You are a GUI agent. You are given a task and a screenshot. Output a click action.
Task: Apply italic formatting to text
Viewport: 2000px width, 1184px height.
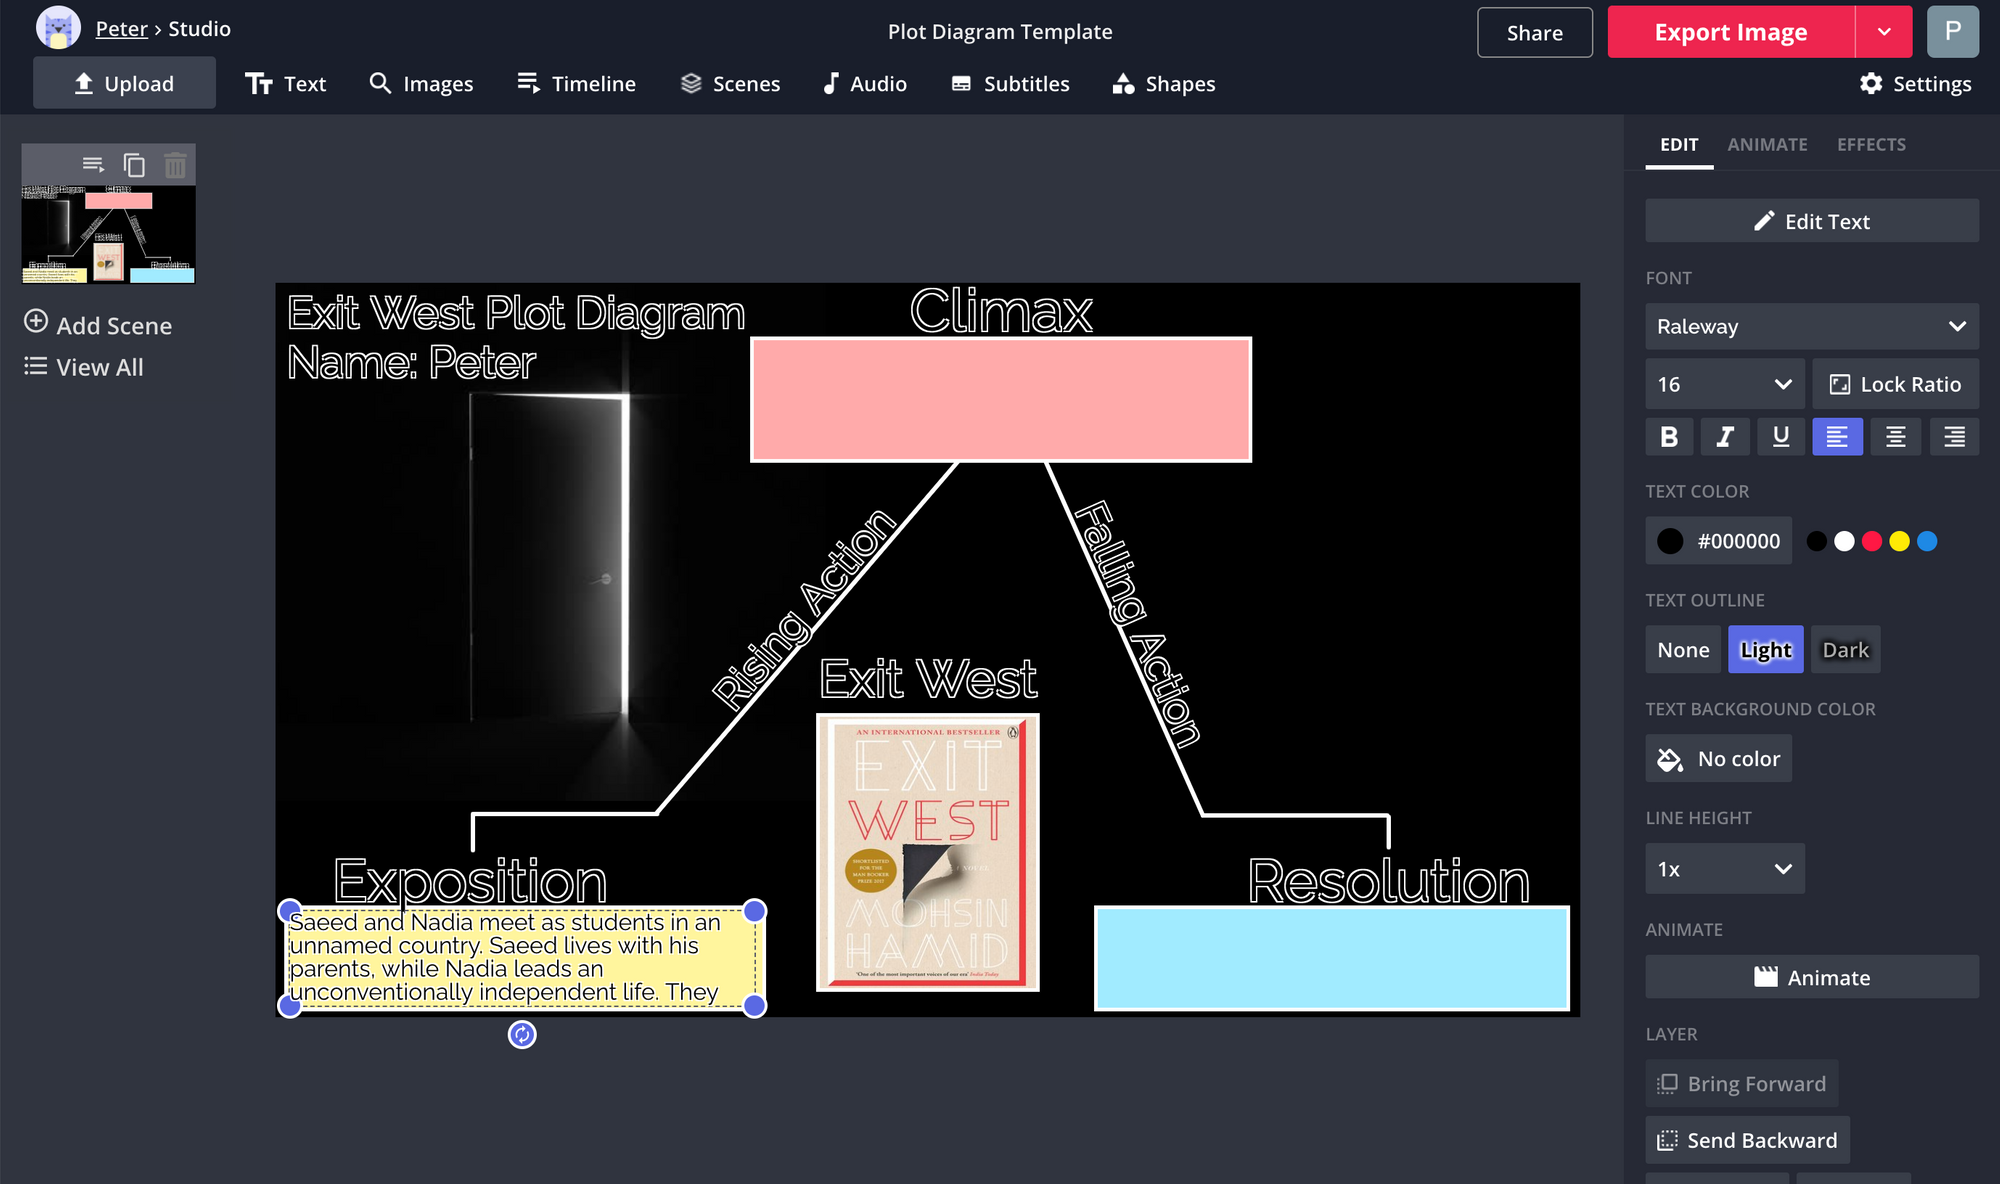point(1725,437)
